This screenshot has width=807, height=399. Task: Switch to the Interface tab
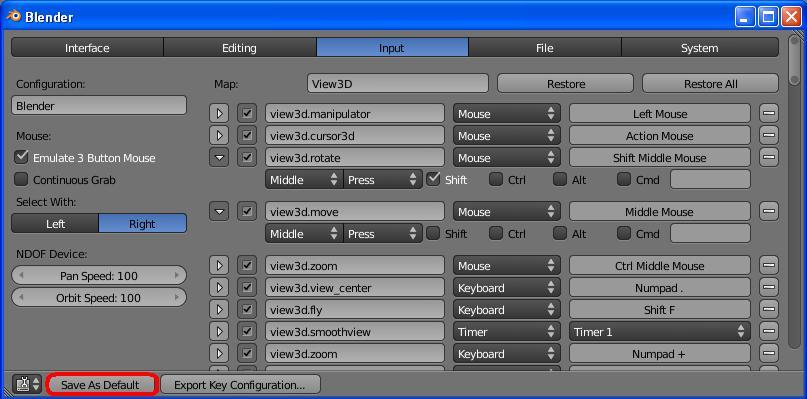coord(87,47)
